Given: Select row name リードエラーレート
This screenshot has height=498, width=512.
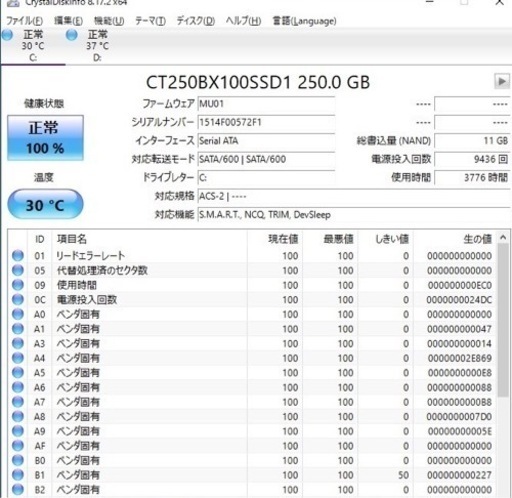Looking at the screenshot, I should 91,256.
